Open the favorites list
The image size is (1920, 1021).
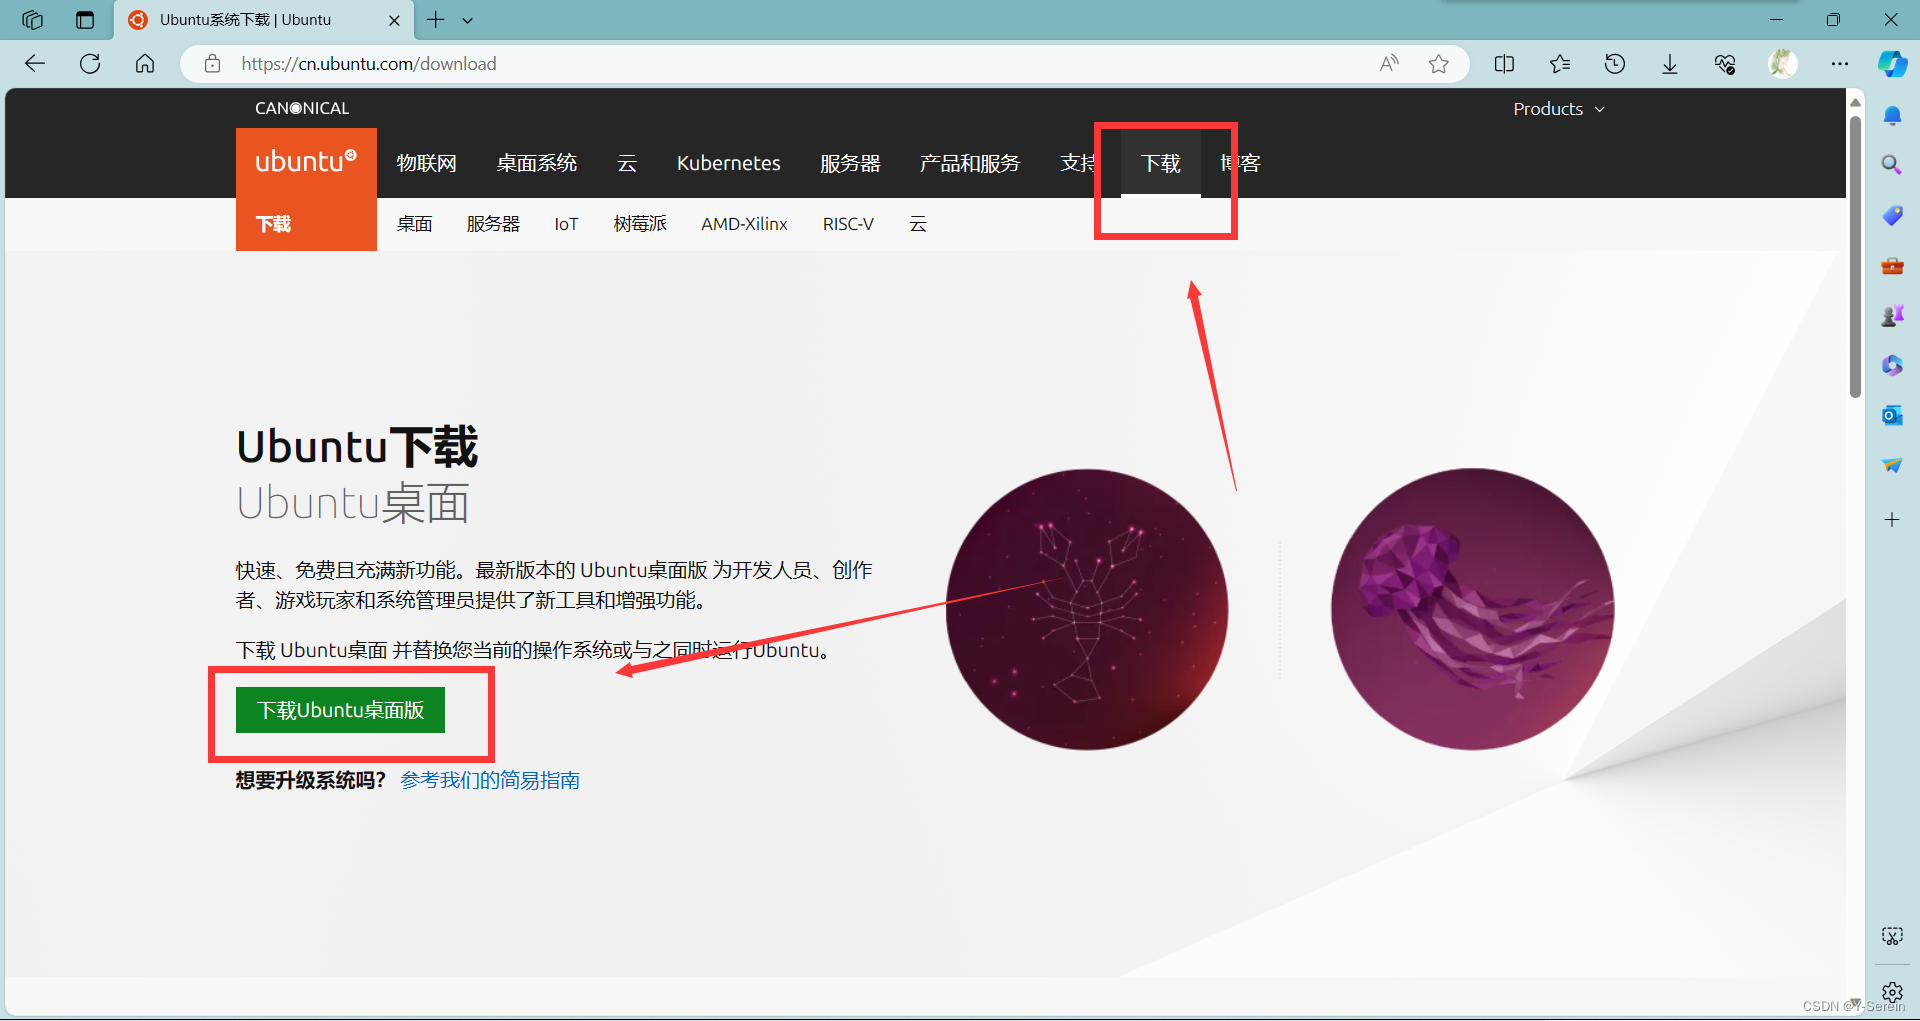pyautogui.click(x=1560, y=64)
